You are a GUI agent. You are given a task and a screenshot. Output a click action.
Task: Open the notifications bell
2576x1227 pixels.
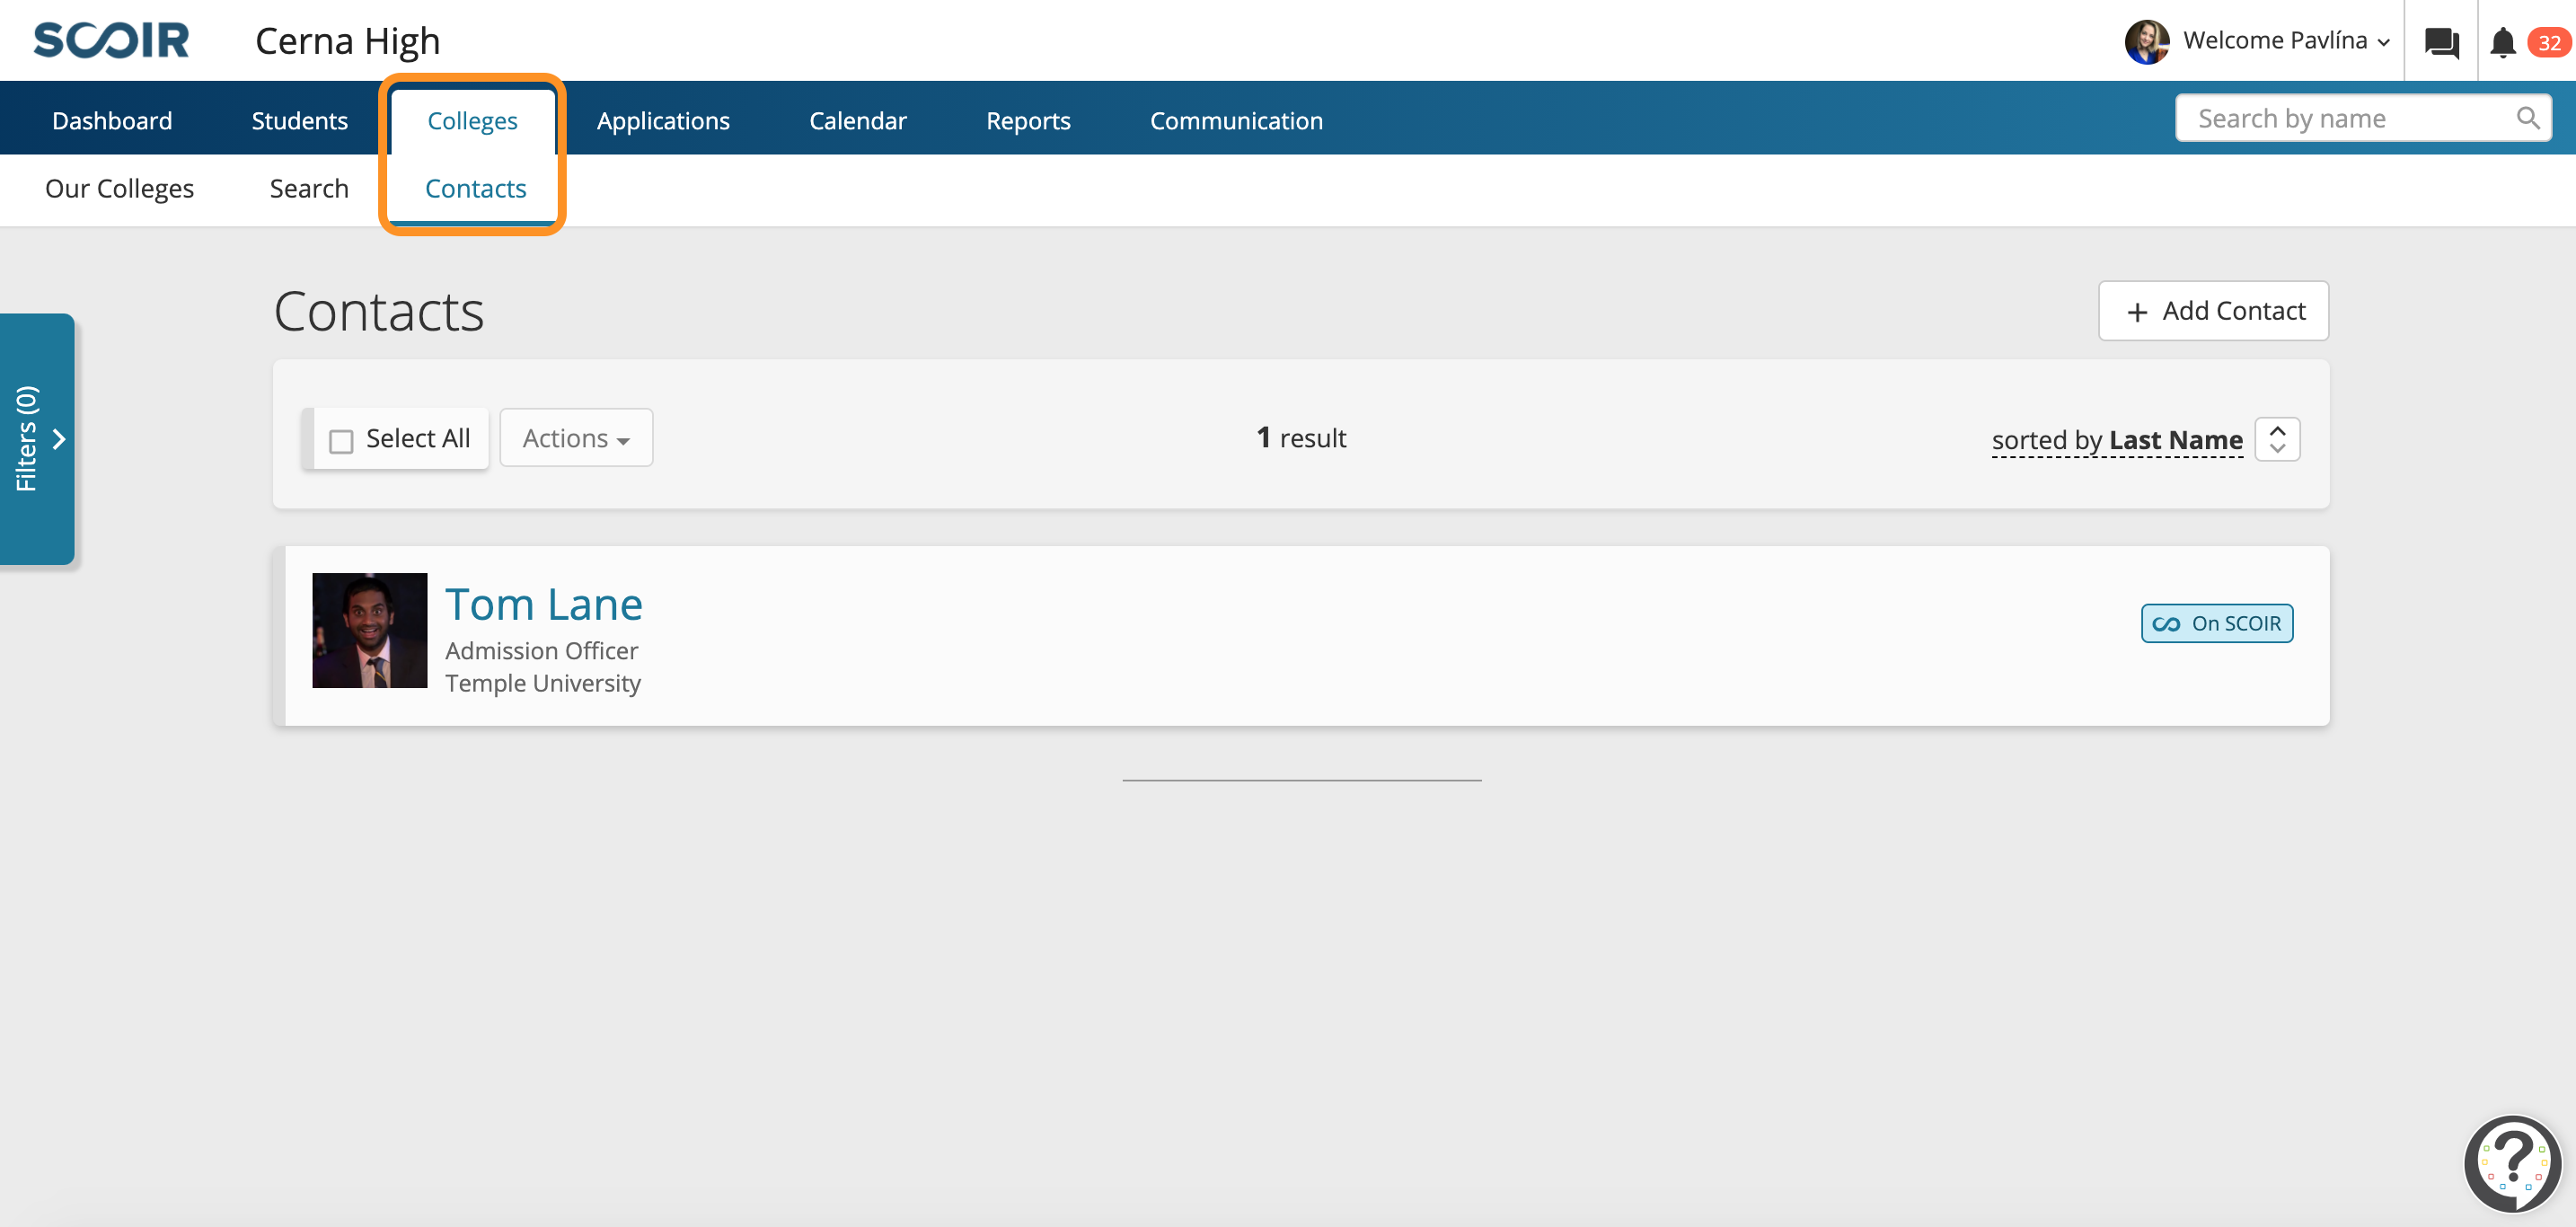point(2502,42)
